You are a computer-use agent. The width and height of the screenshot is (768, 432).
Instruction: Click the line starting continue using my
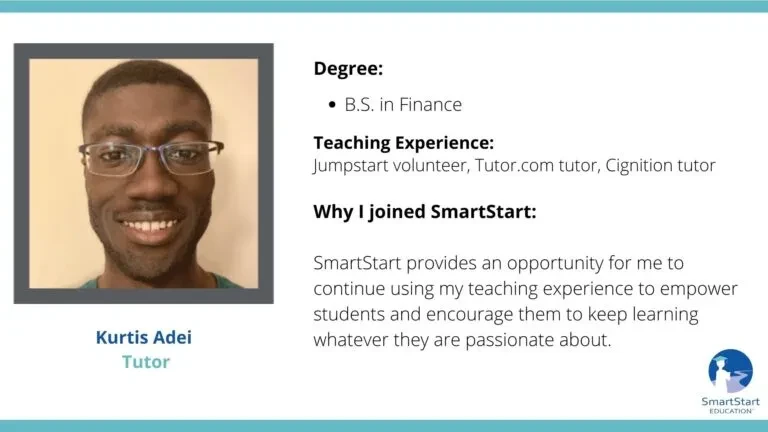pos(525,289)
